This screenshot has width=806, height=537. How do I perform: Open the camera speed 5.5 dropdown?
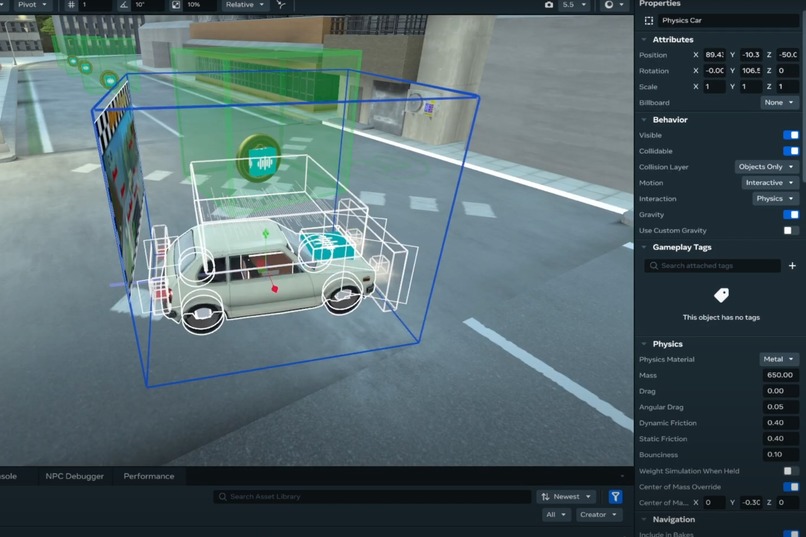pos(574,5)
